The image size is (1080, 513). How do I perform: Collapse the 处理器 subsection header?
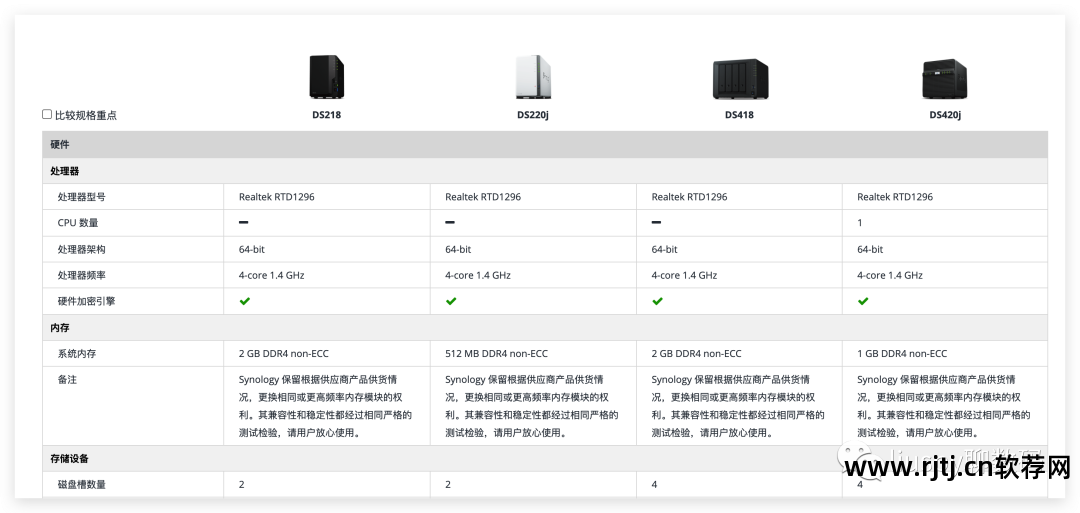(65, 171)
